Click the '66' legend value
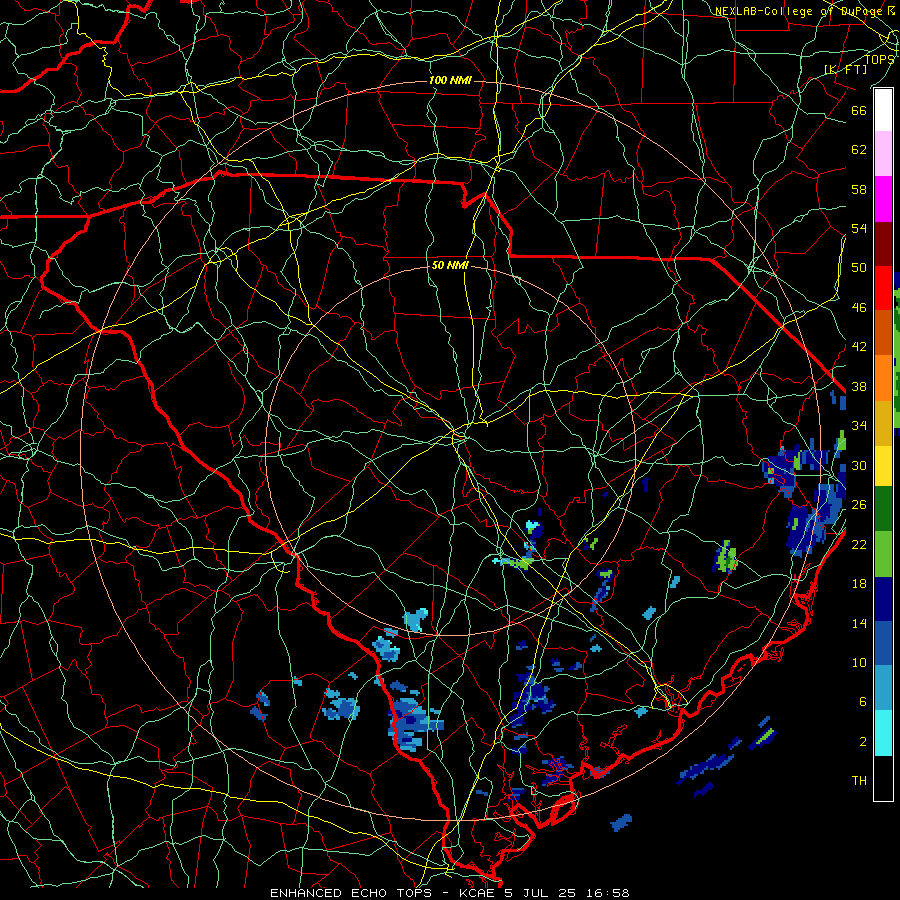 pyautogui.click(x=859, y=110)
